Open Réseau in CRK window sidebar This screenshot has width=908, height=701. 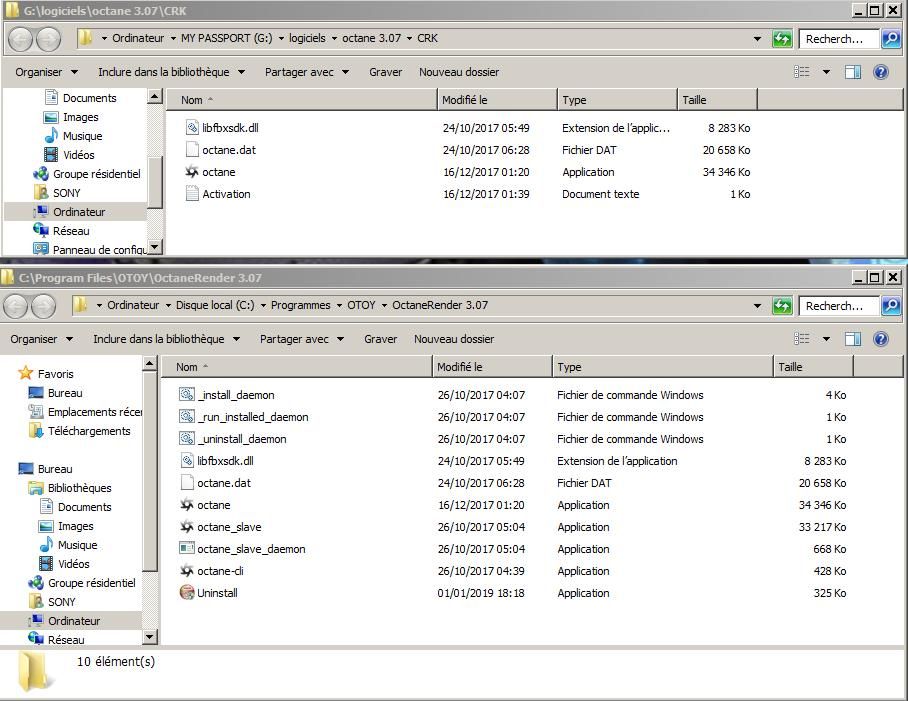coord(61,230)
